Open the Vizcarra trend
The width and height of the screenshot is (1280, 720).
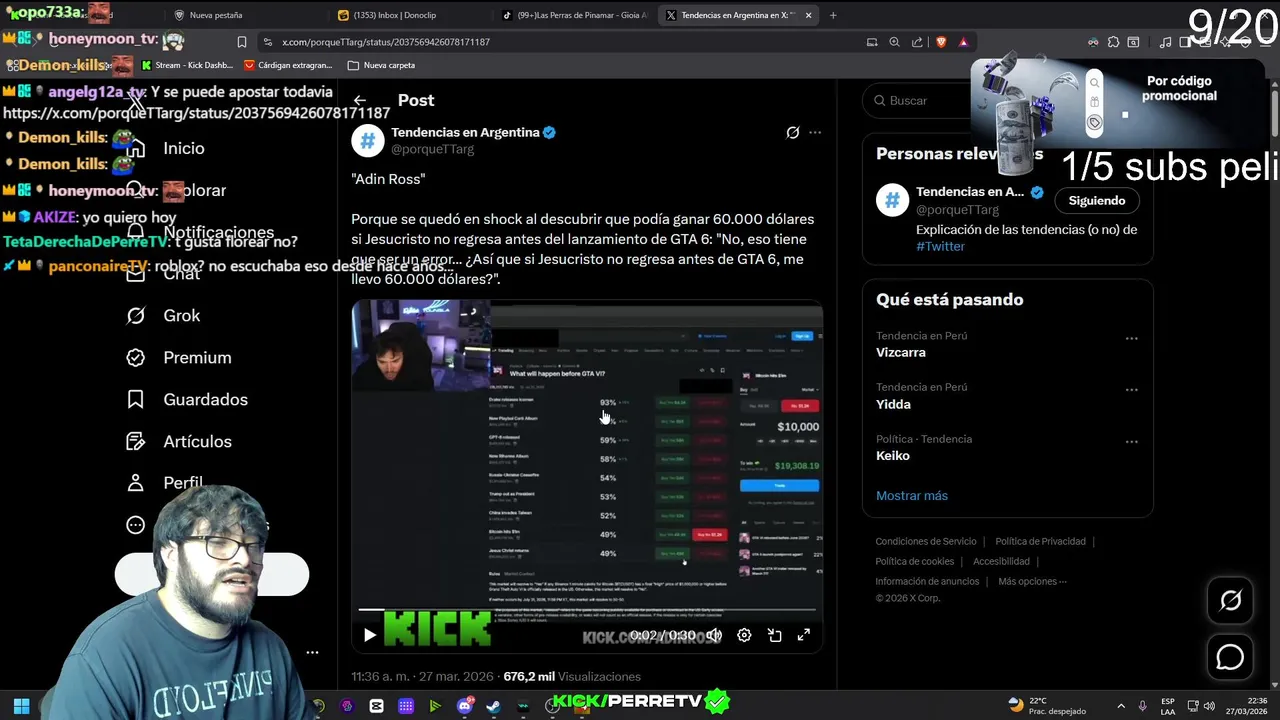pos(901,352)
